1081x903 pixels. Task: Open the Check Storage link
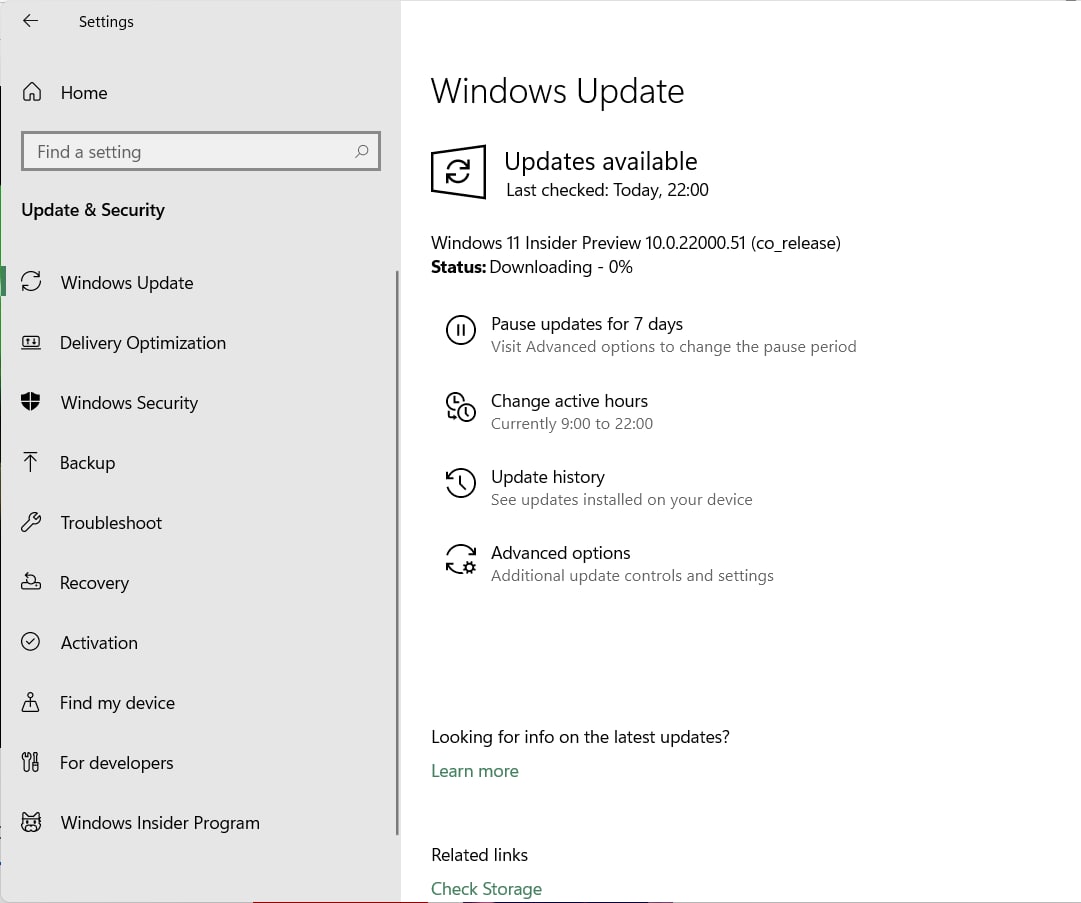click(x=487, y=889)
